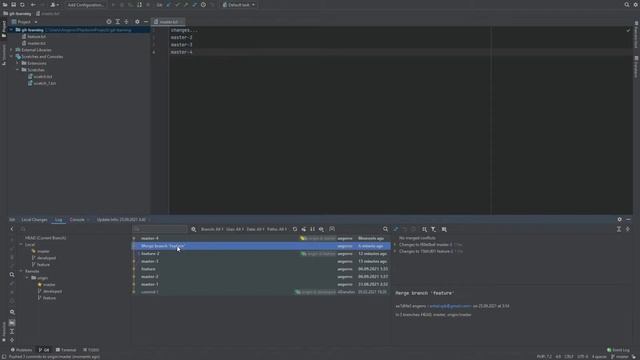This screenshot has height=360, width=640.
Task: Click the cherry-pick icon in log toolbar
Action: tap(304, 229)
